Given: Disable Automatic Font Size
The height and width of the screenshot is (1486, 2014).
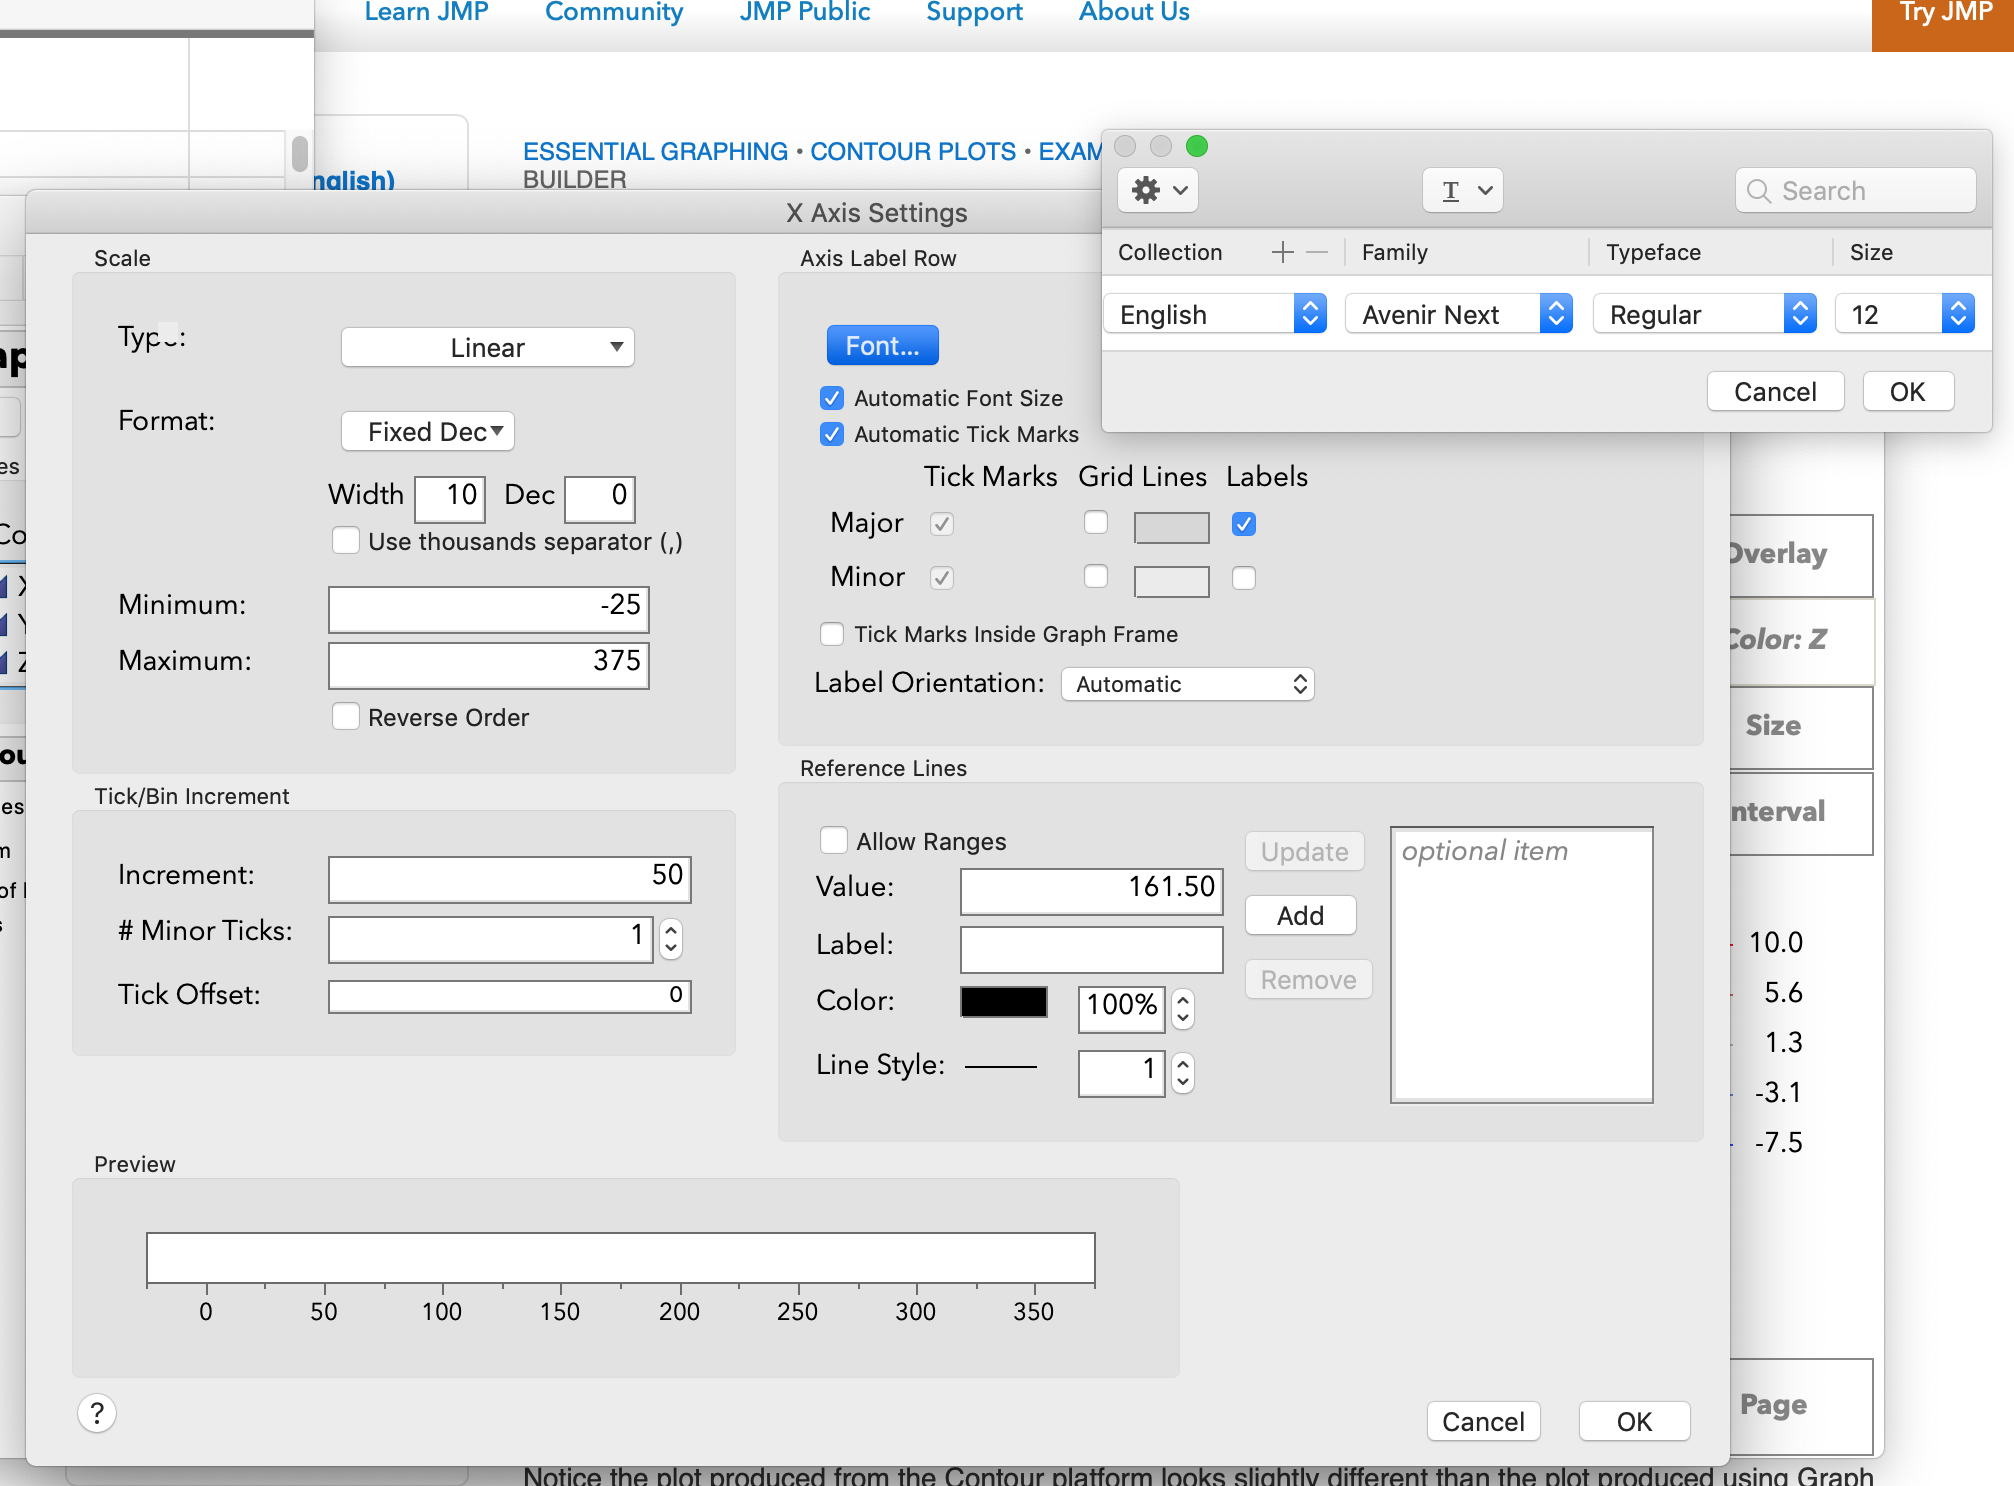Looking at the screenshot, I should 832,397.
